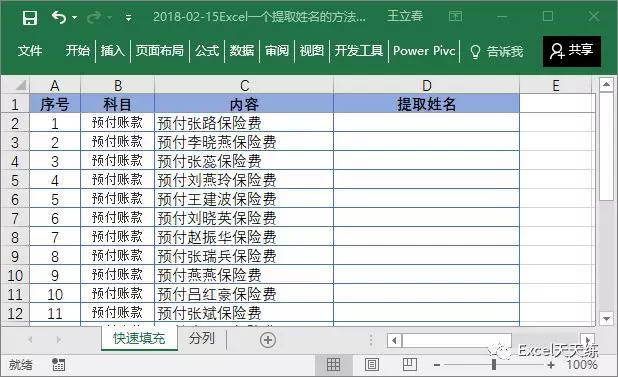Select column C header
Viewport: 618px width, 377px height.
244,85
